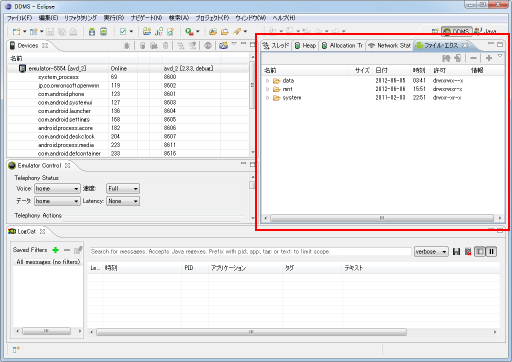This screenshot has width=512, height=362.
Task: Open the Latency None dropdown
Action: point(123,201)
